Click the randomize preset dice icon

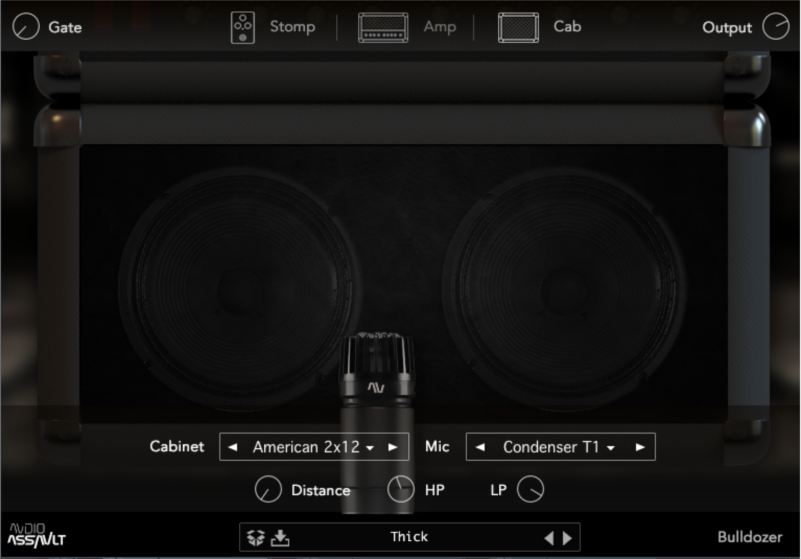coord(255,538)
